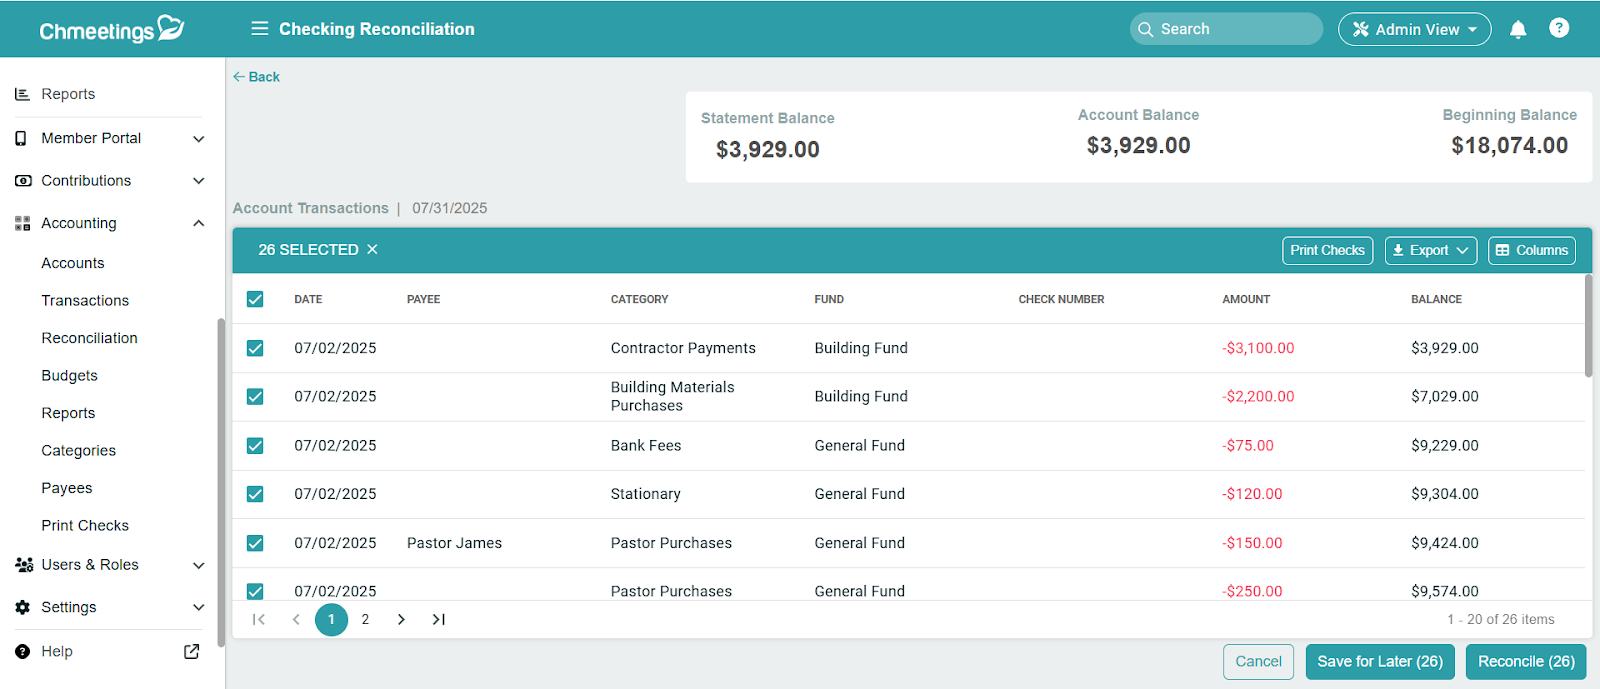Clear selection with the X icon
This screenshot has height=689, width=1600.
point(372,250)
